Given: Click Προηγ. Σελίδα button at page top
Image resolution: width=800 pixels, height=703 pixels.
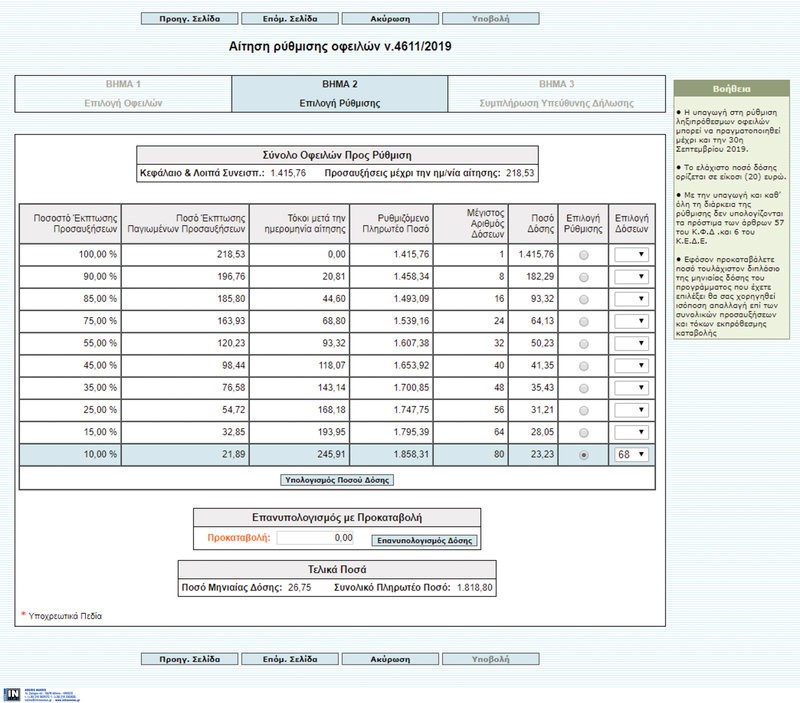Looking at the screenshot, I should [189, 18].
